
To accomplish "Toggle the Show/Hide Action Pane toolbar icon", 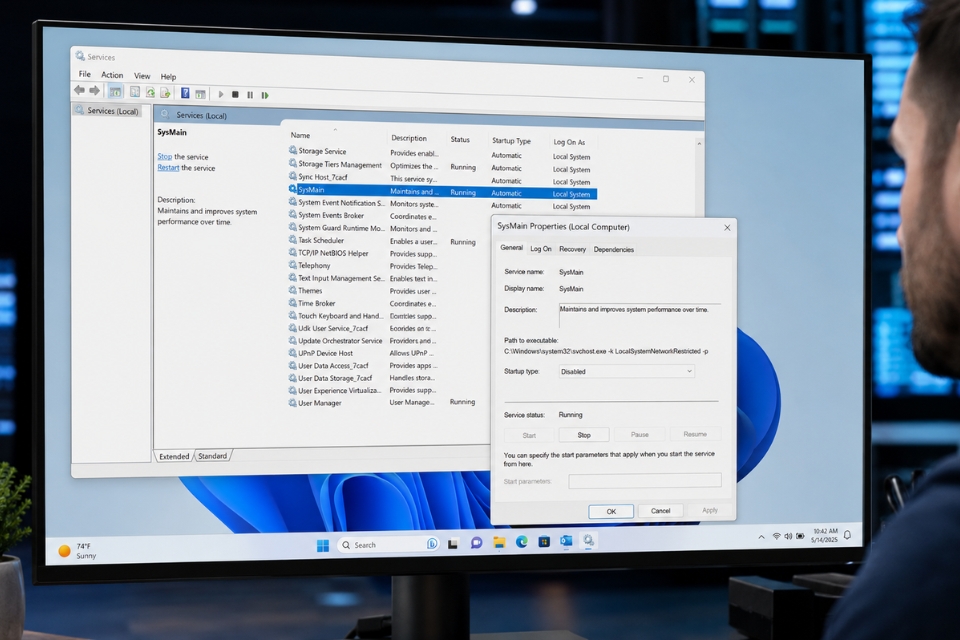I will pyautogui.click(x=200, y=94).
